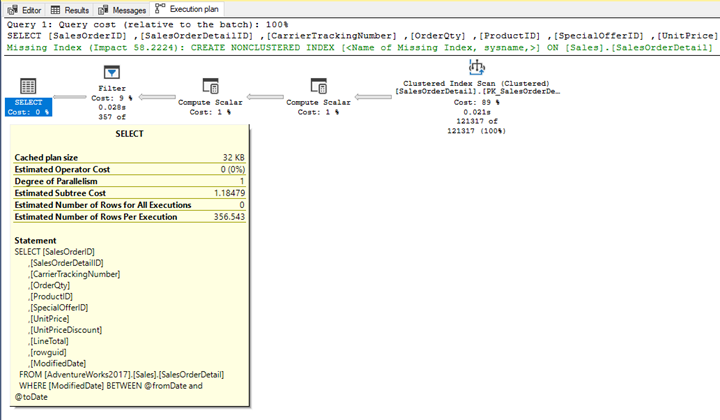
Task: Click the Editor tab icon
Action: [x=12, y=10]
